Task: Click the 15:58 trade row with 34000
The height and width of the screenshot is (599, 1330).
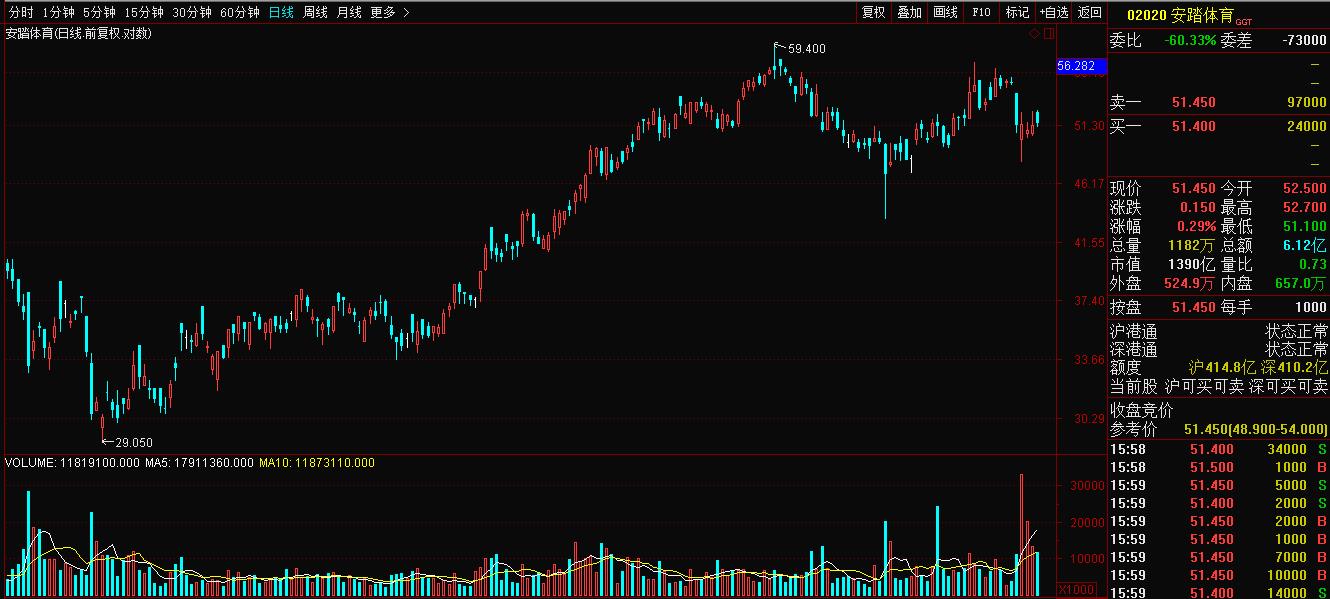Action: click(x=1219, y=450)
